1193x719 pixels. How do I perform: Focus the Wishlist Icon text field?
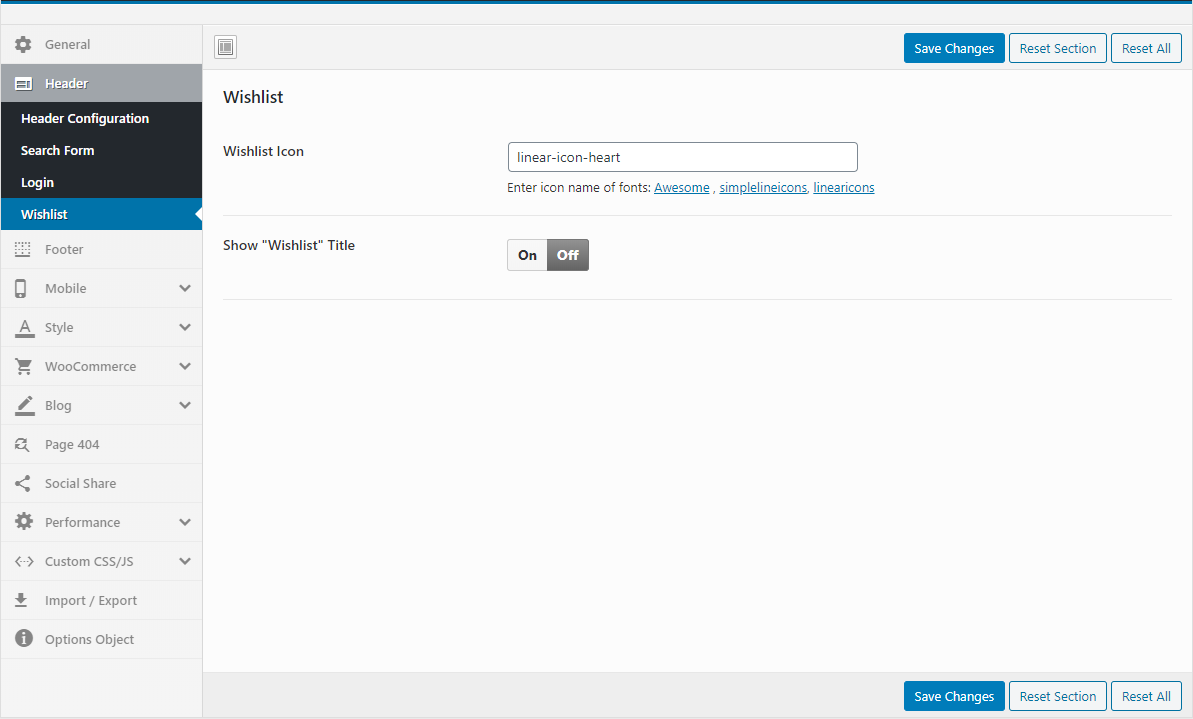coord(682,157)
